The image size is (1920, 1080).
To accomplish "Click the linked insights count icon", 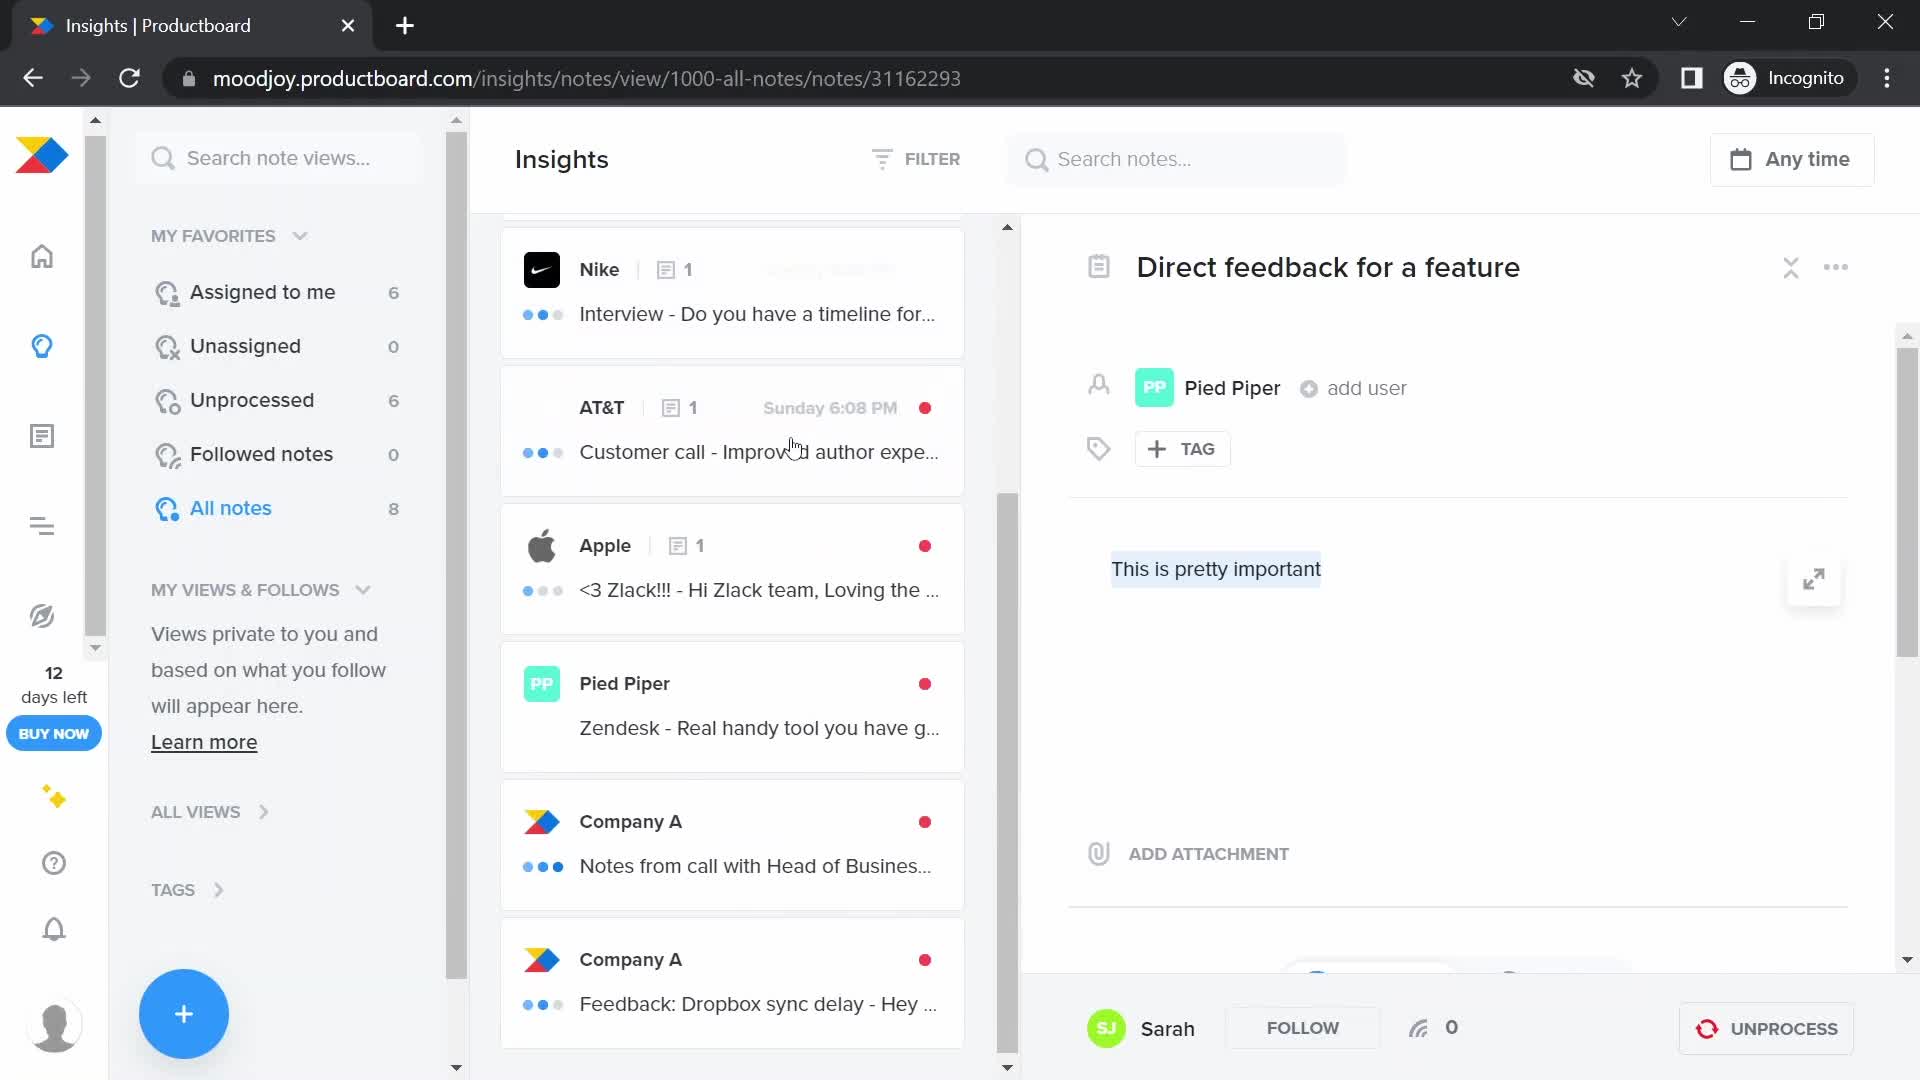I will click(x=1419, y=1028).
